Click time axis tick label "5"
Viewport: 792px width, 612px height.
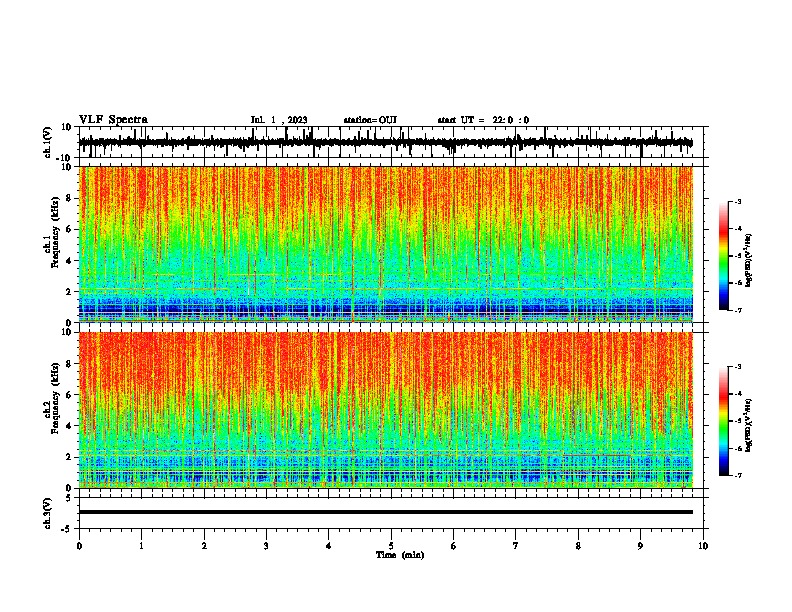tap(391, 546)
